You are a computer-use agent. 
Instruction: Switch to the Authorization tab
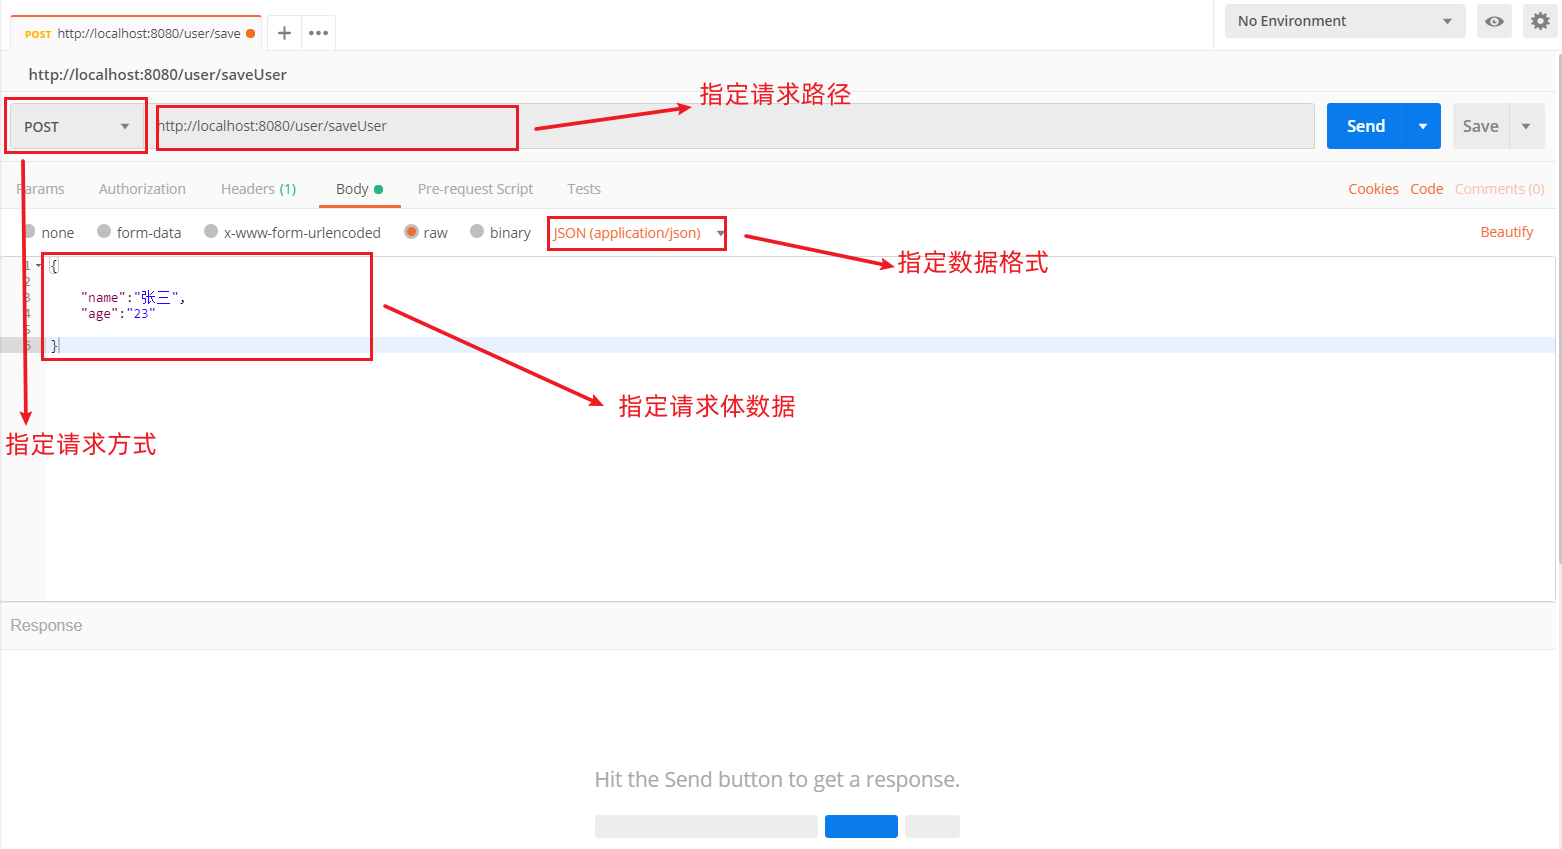[142, 189]
